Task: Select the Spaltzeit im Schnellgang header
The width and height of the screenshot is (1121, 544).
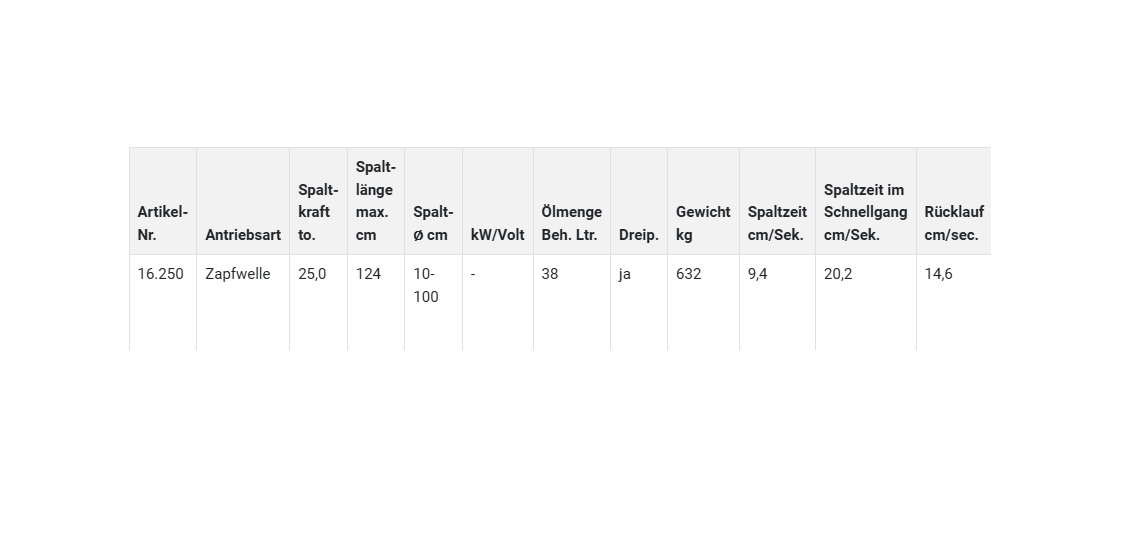Action: point(865,212)
